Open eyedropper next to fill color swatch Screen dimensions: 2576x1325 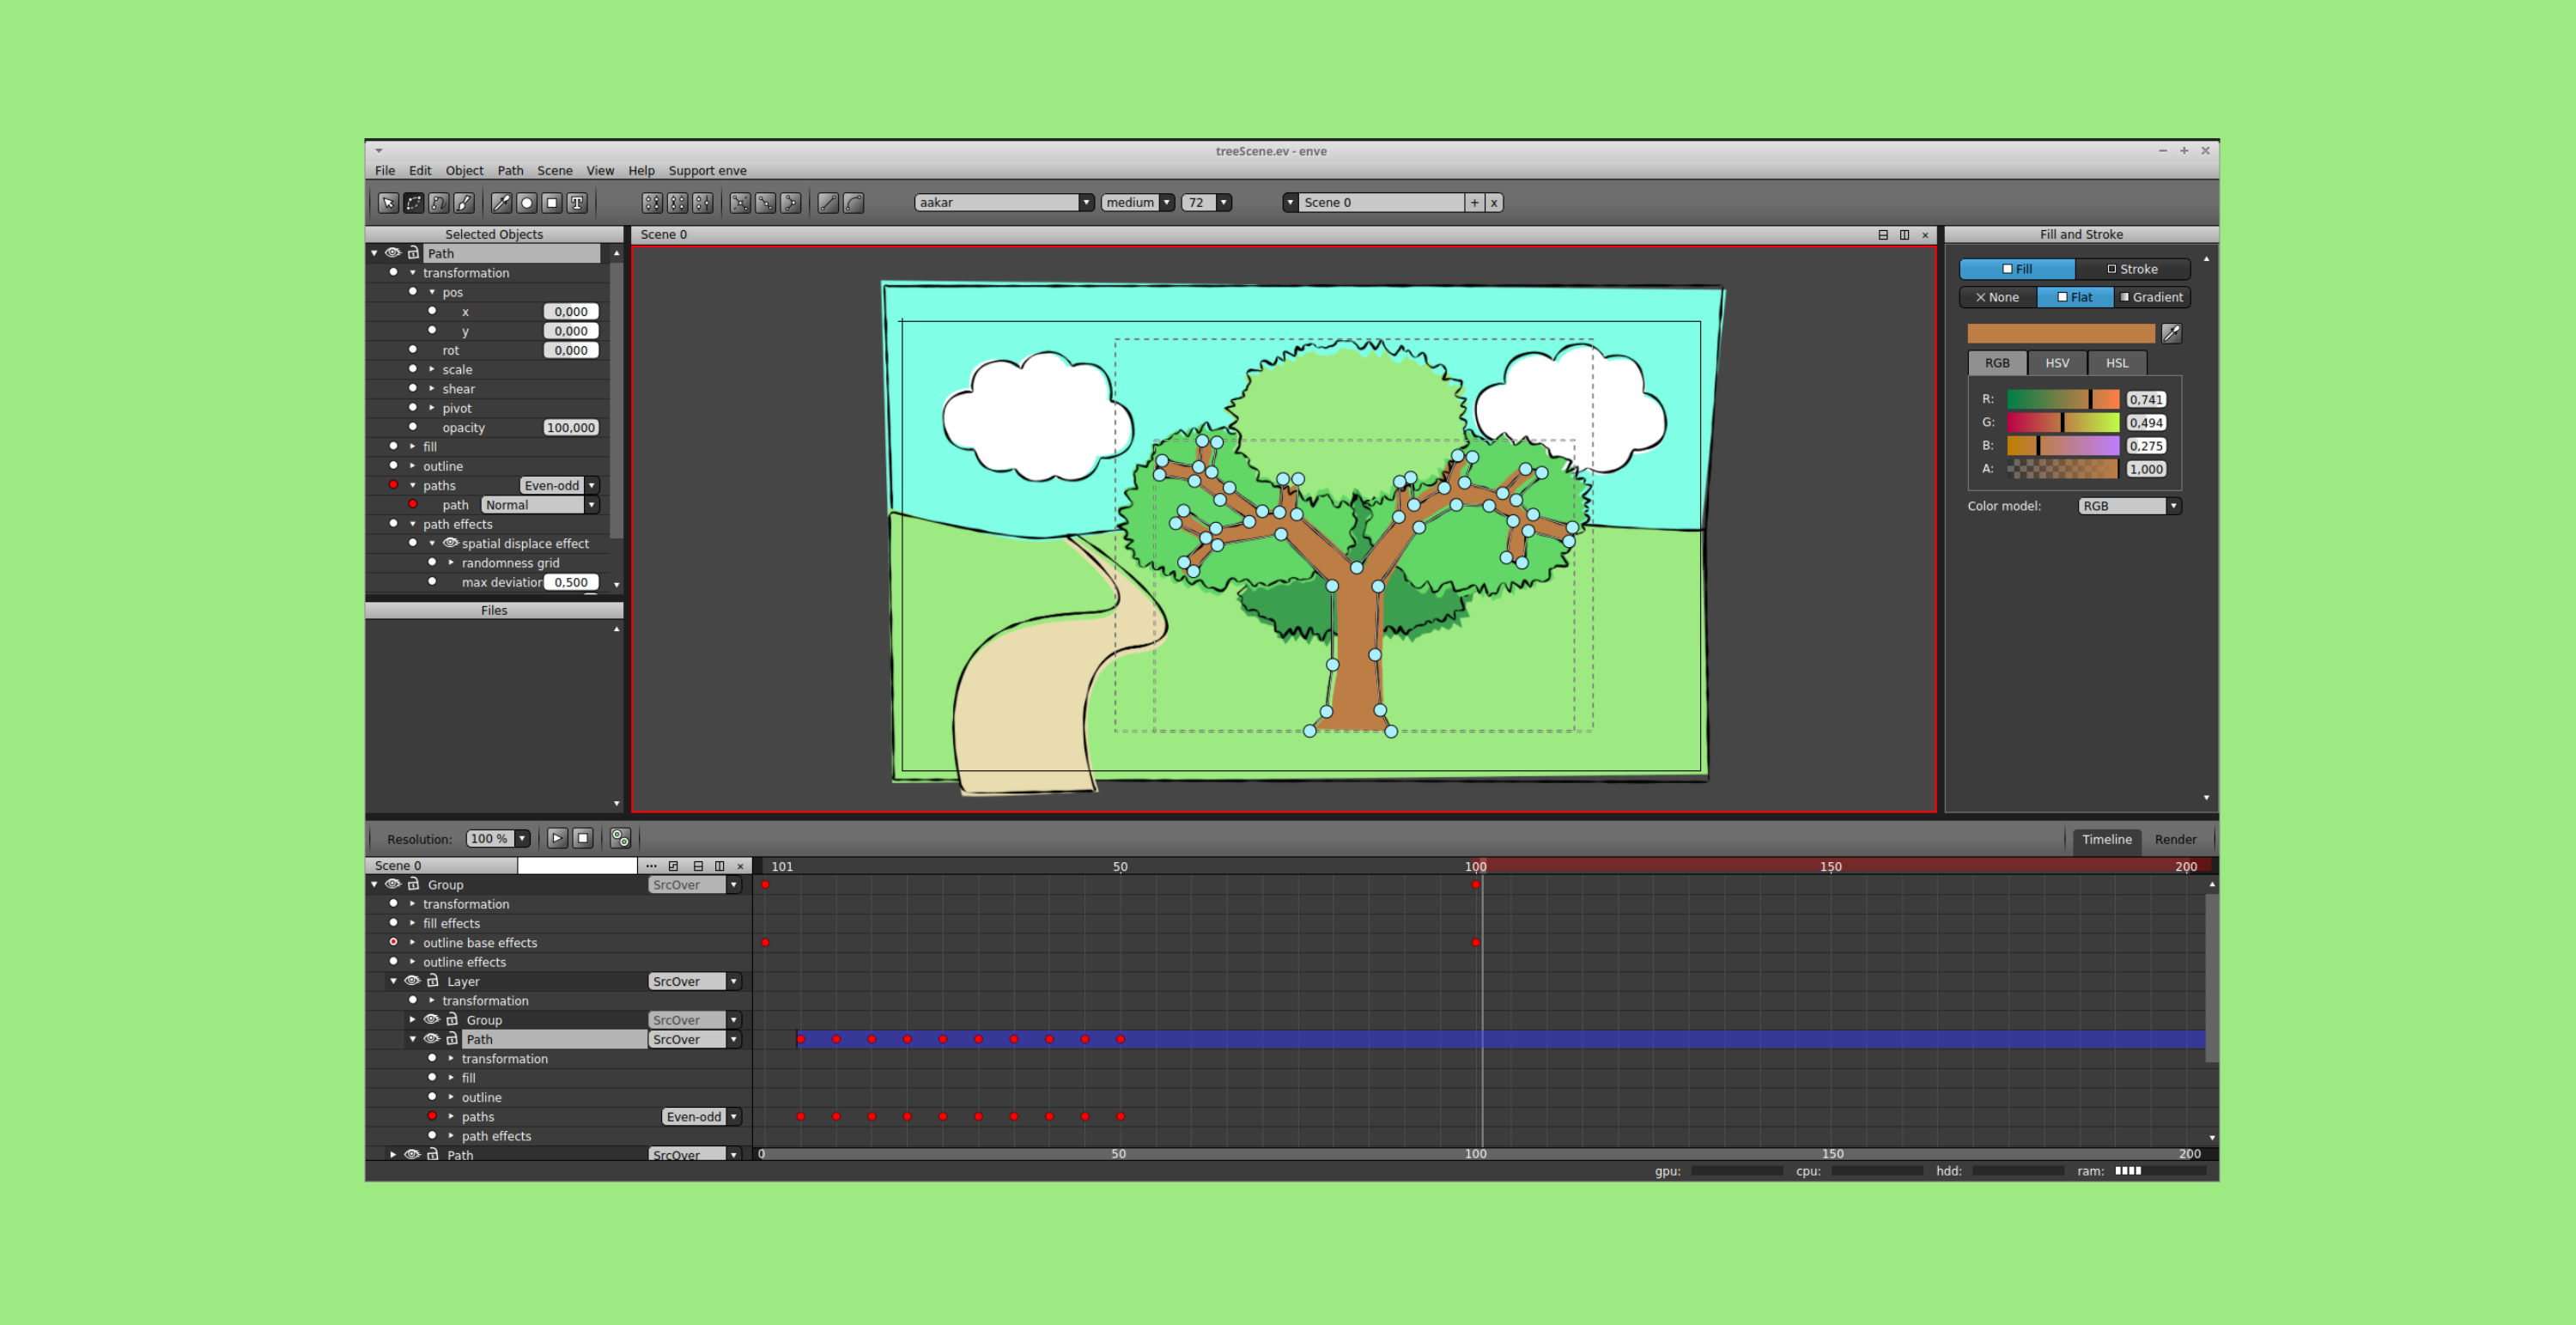pyautogui.click(x=2171, y=333)
